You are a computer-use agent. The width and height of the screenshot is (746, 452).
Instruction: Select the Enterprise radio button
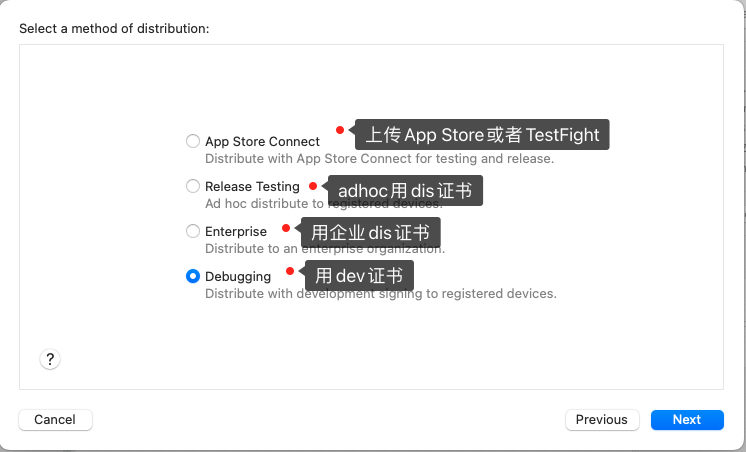[193, 231]
